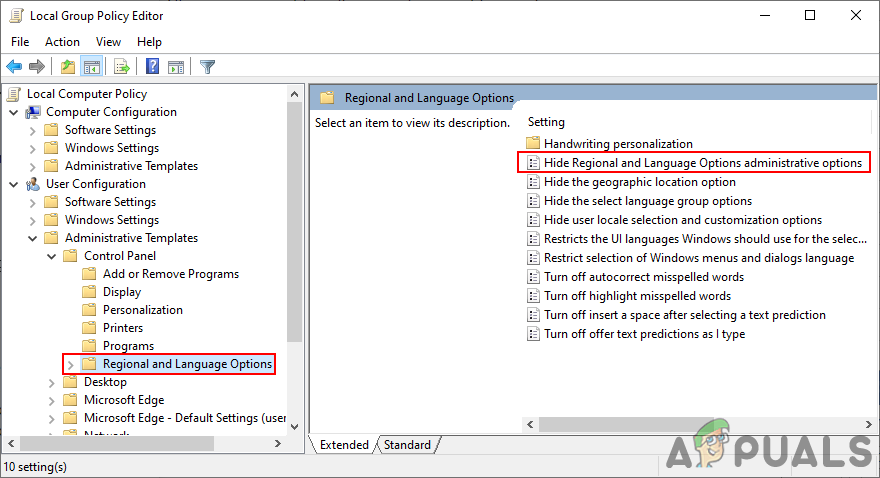Image resolution: width=880 pixels, height=478 pixels.
Task: Open the Help toolbar icon
Action: click(x=152, y=67)
